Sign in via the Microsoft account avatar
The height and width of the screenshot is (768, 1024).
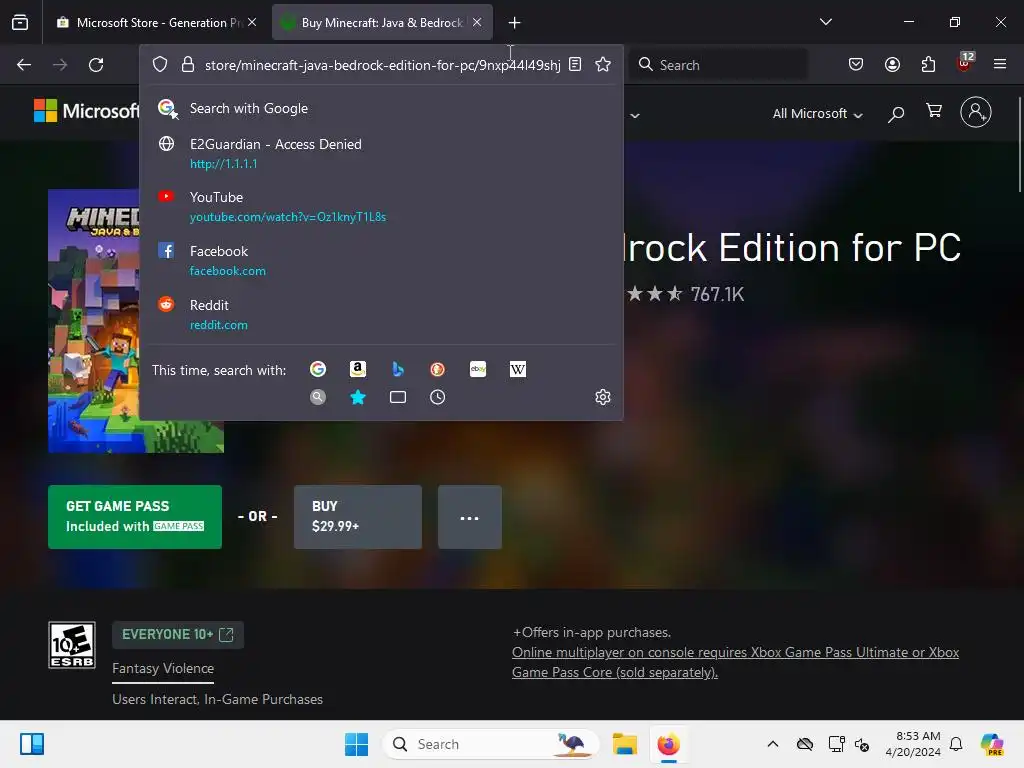976,112
